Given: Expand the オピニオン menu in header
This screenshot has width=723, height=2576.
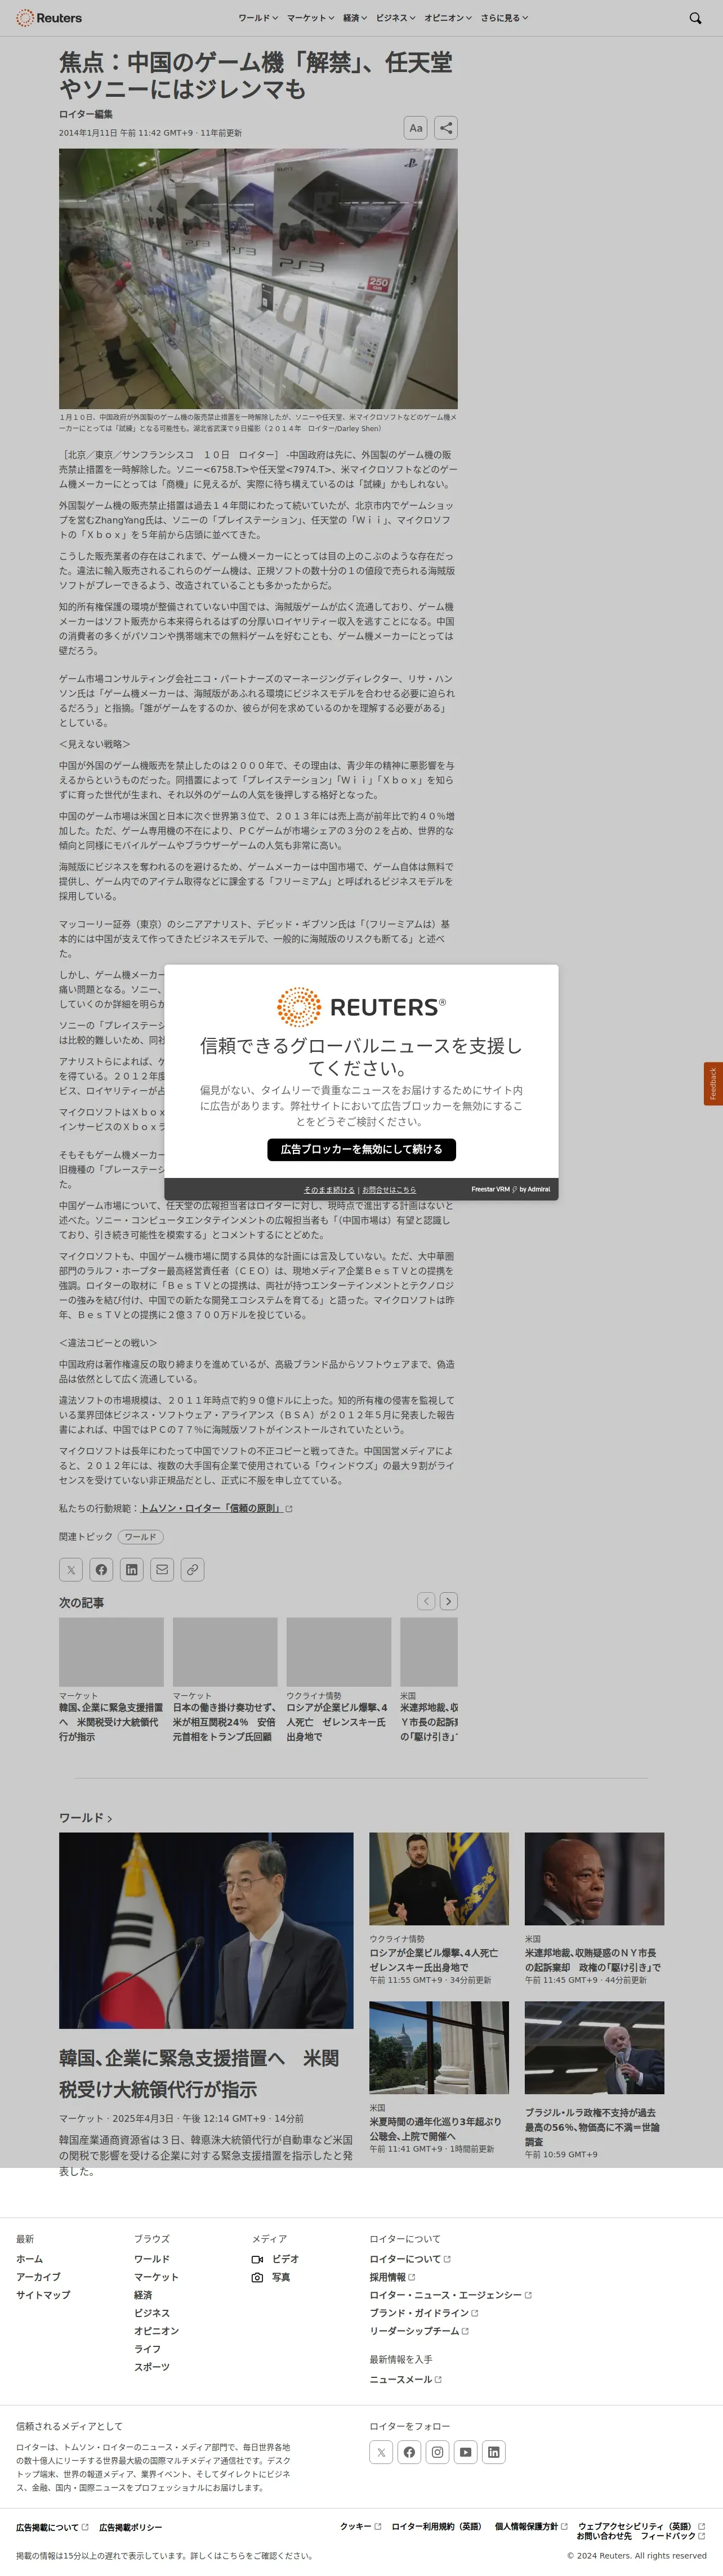Looking at the screenshot, I should (447, 18).
